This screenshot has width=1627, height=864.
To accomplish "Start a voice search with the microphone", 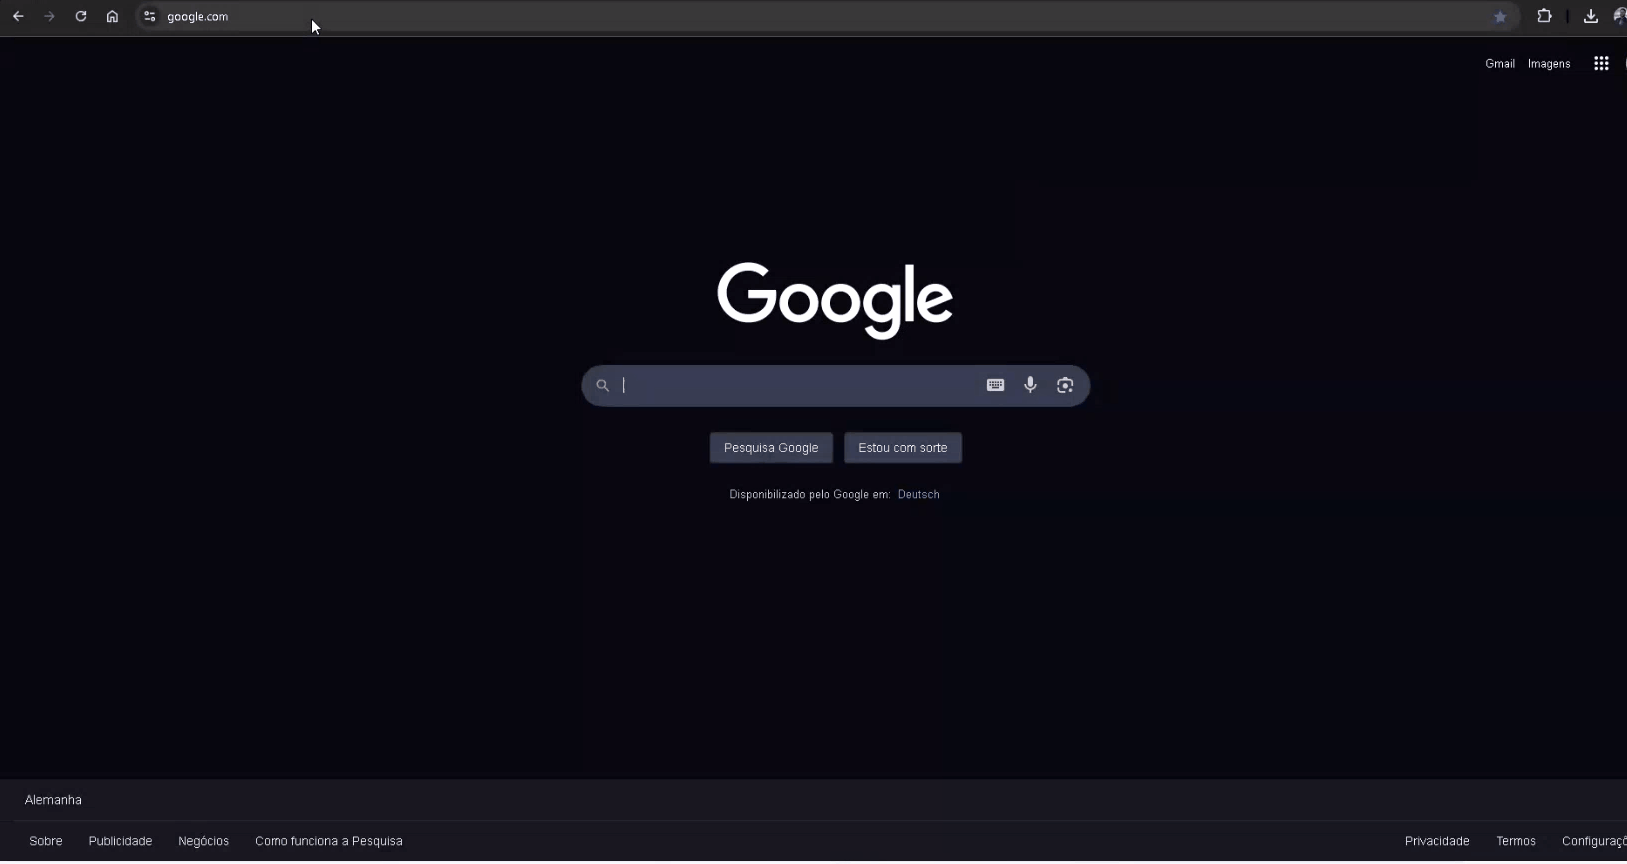I will pyautogui.click(x=1030, y=386).
